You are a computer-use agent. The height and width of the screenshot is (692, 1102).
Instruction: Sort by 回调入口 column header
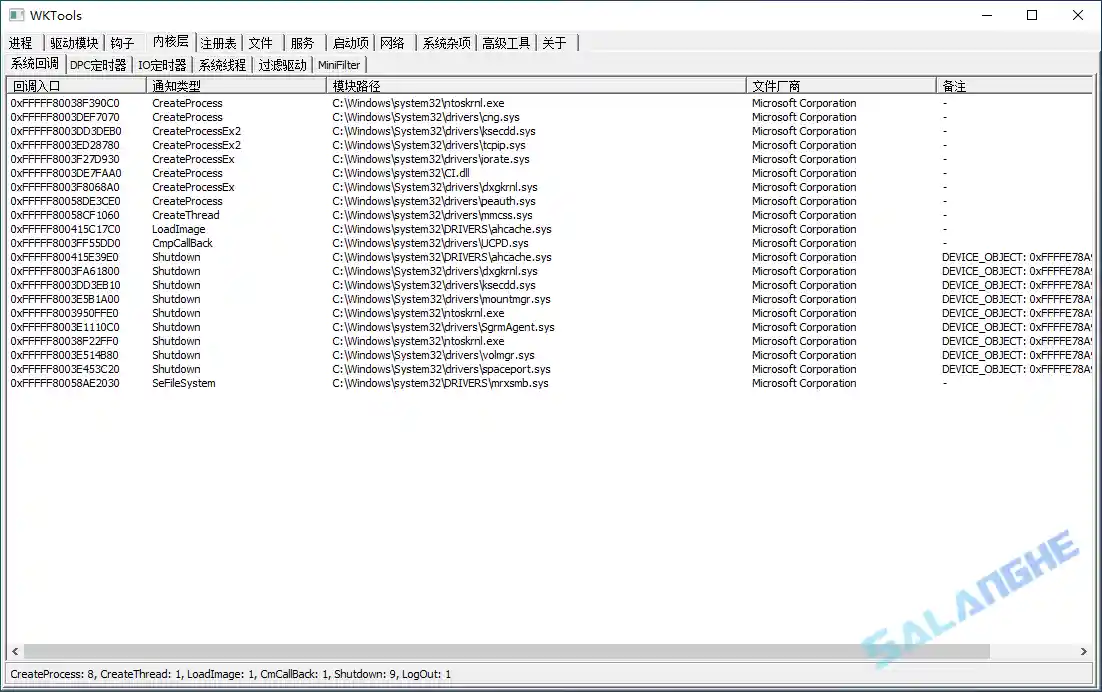(x=75, y=86)
